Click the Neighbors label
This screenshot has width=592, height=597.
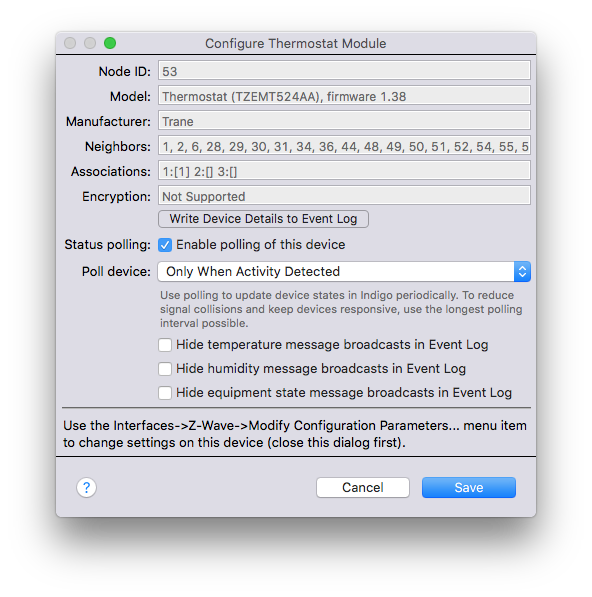click(x=118, y=147)
